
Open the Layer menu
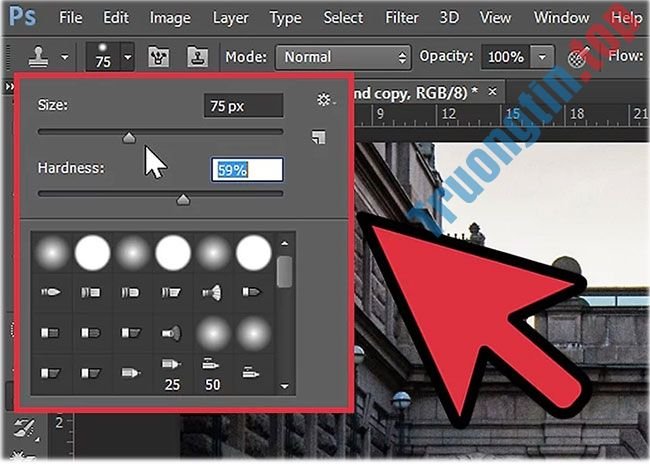point(230,18)
